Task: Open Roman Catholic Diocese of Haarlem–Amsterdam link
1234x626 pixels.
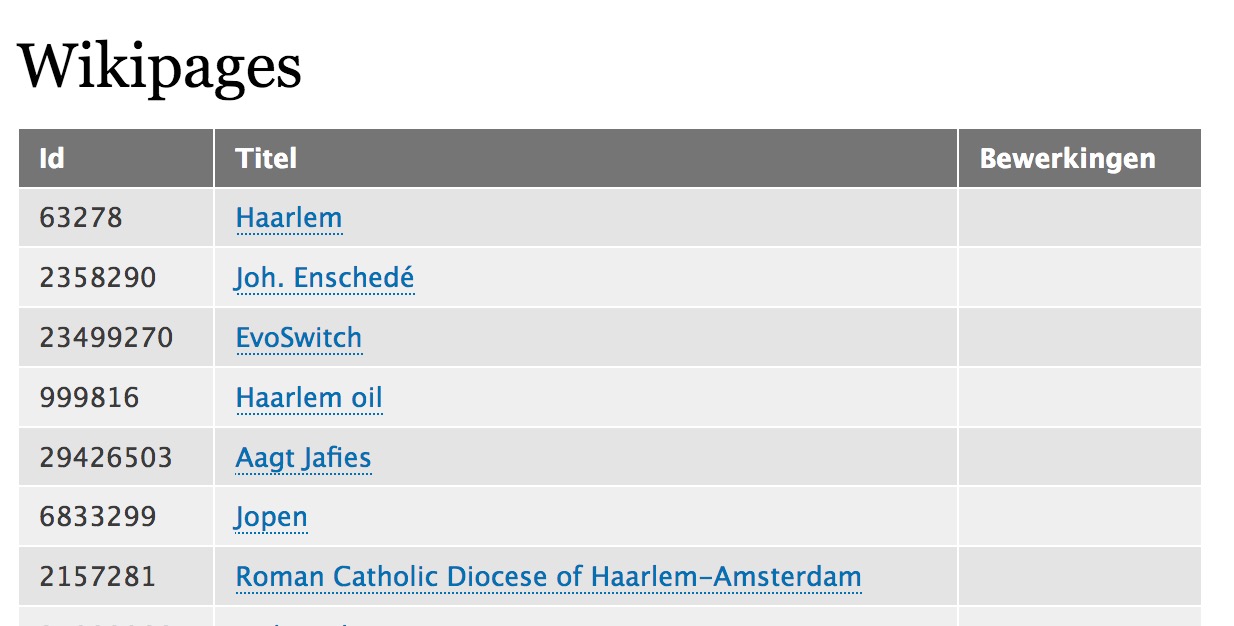Action: (x=548, y=577)
